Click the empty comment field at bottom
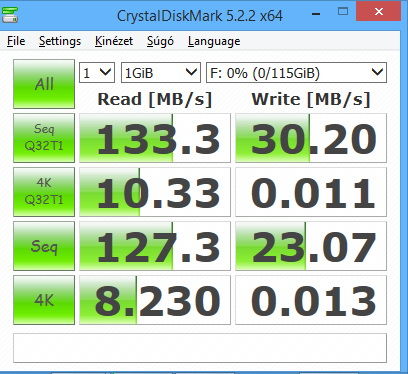 point(200,348)
